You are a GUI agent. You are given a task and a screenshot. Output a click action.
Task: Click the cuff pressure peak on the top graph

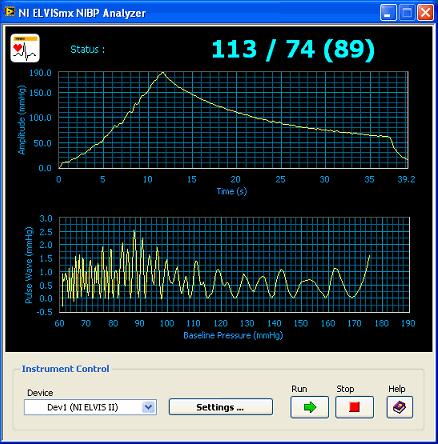[163, 72]
